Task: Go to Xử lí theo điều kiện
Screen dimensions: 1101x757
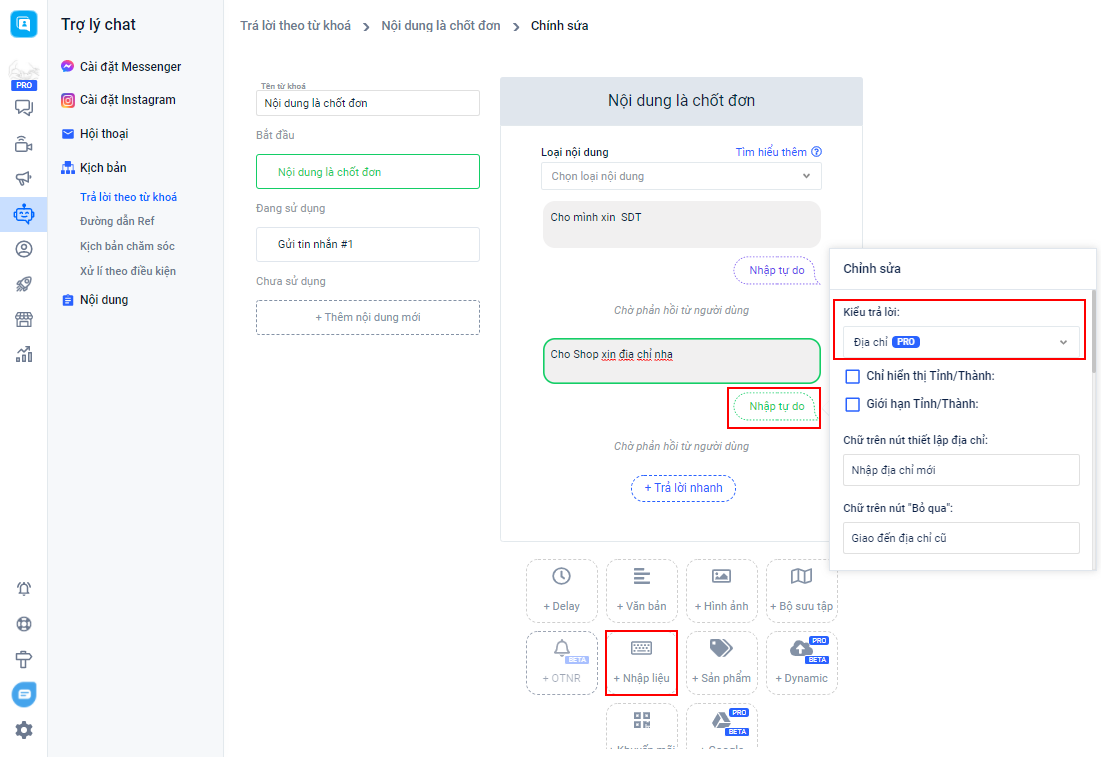Action: pos(128,271)
